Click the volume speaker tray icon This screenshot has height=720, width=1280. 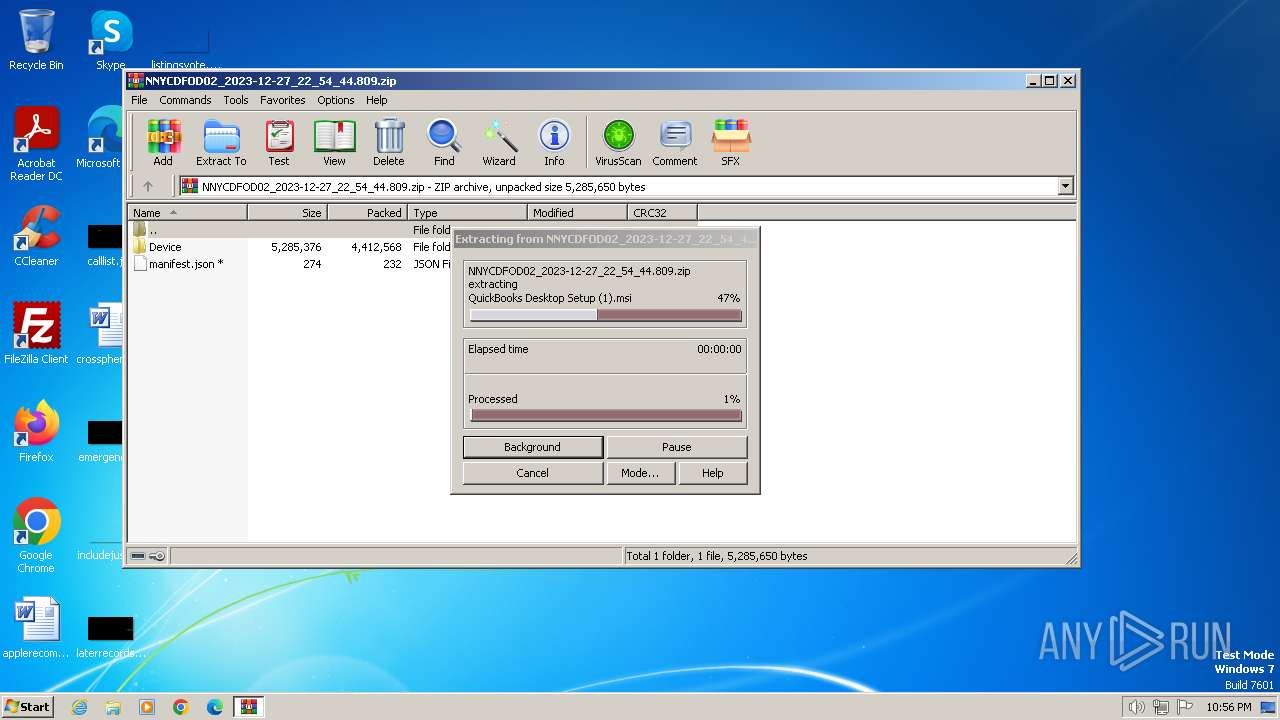pos(1136,707)
